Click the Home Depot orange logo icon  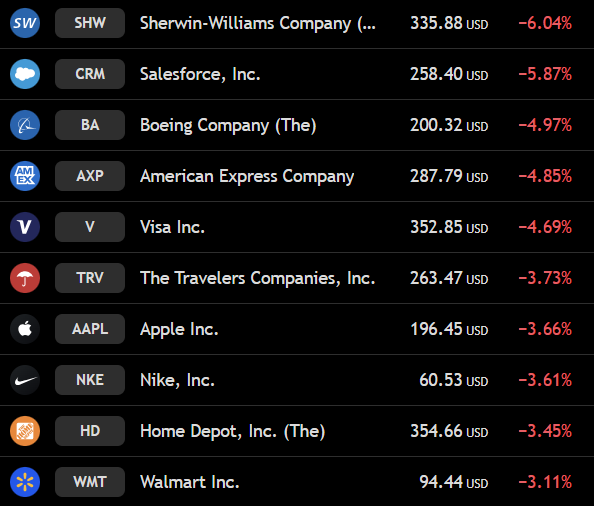click(25, 431)
